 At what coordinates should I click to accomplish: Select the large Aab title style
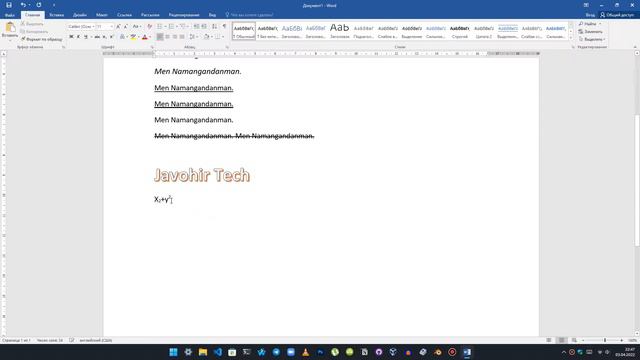click(340, 31)
